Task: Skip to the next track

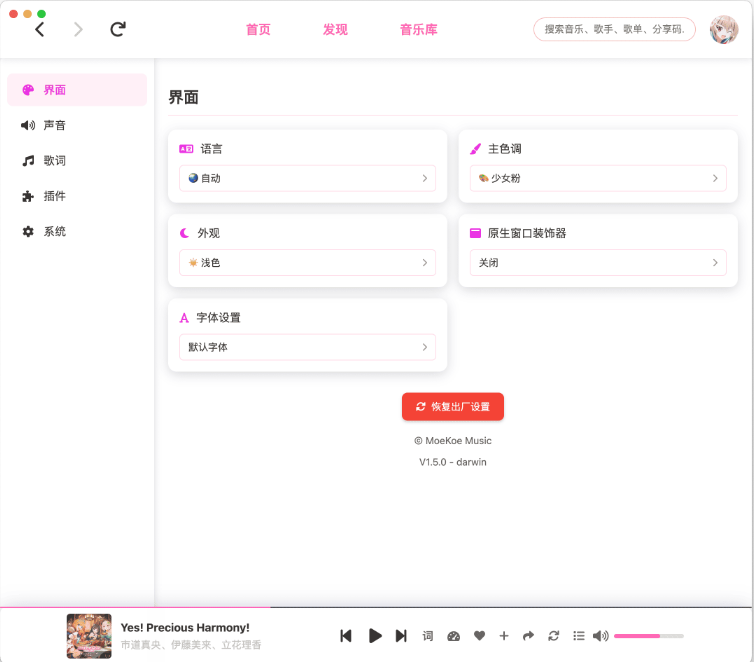Action: pyautogui.click(x=401, y=636)
